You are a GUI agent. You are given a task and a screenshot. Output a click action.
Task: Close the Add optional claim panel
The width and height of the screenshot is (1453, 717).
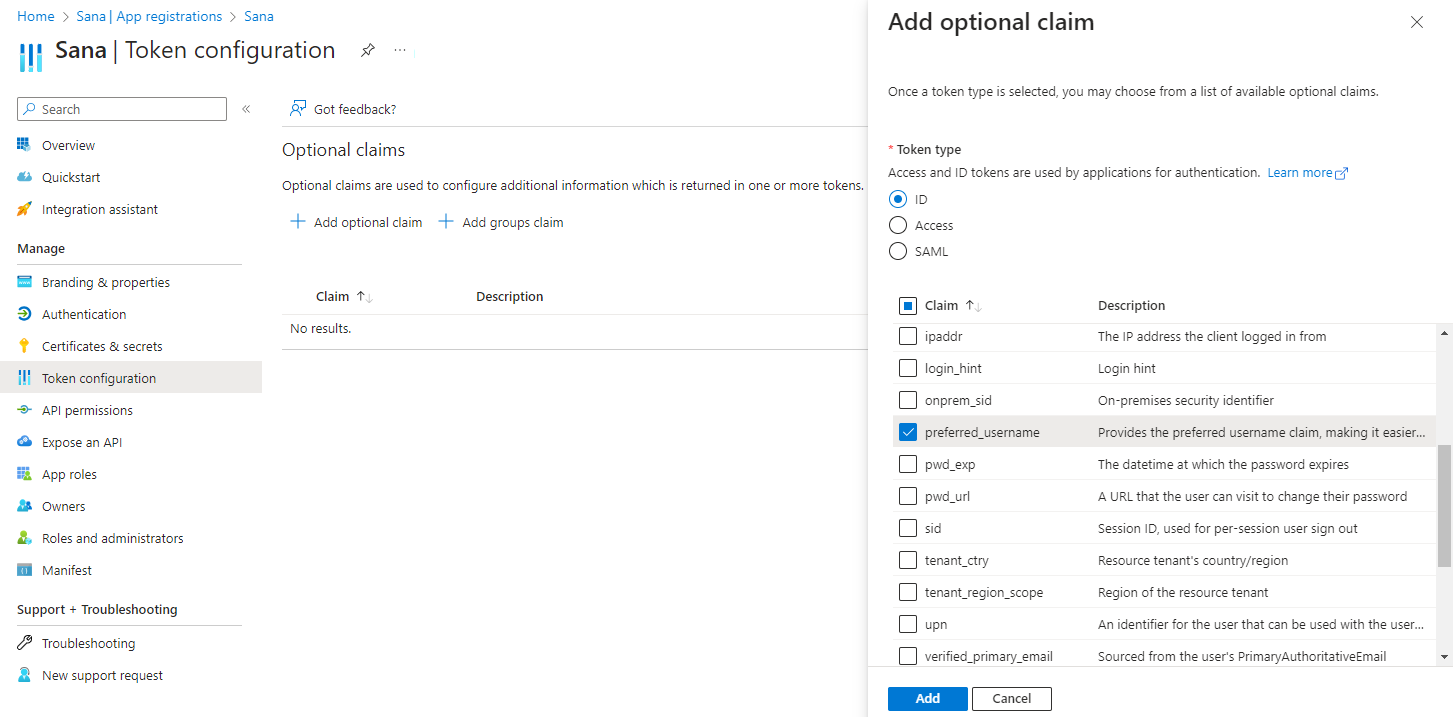point(1416,22)
